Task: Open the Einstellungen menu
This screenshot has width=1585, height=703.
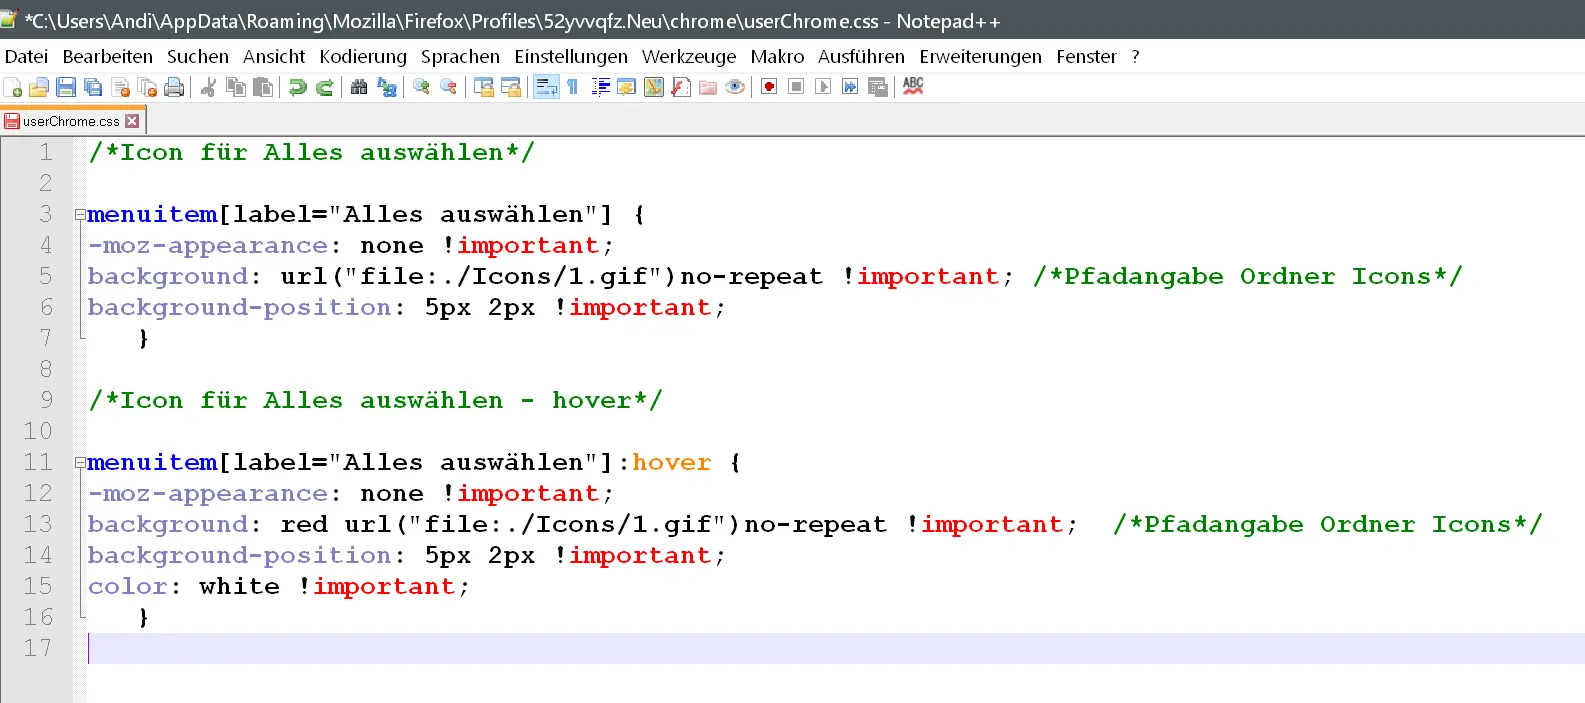Action: click(x=571, y=57)
